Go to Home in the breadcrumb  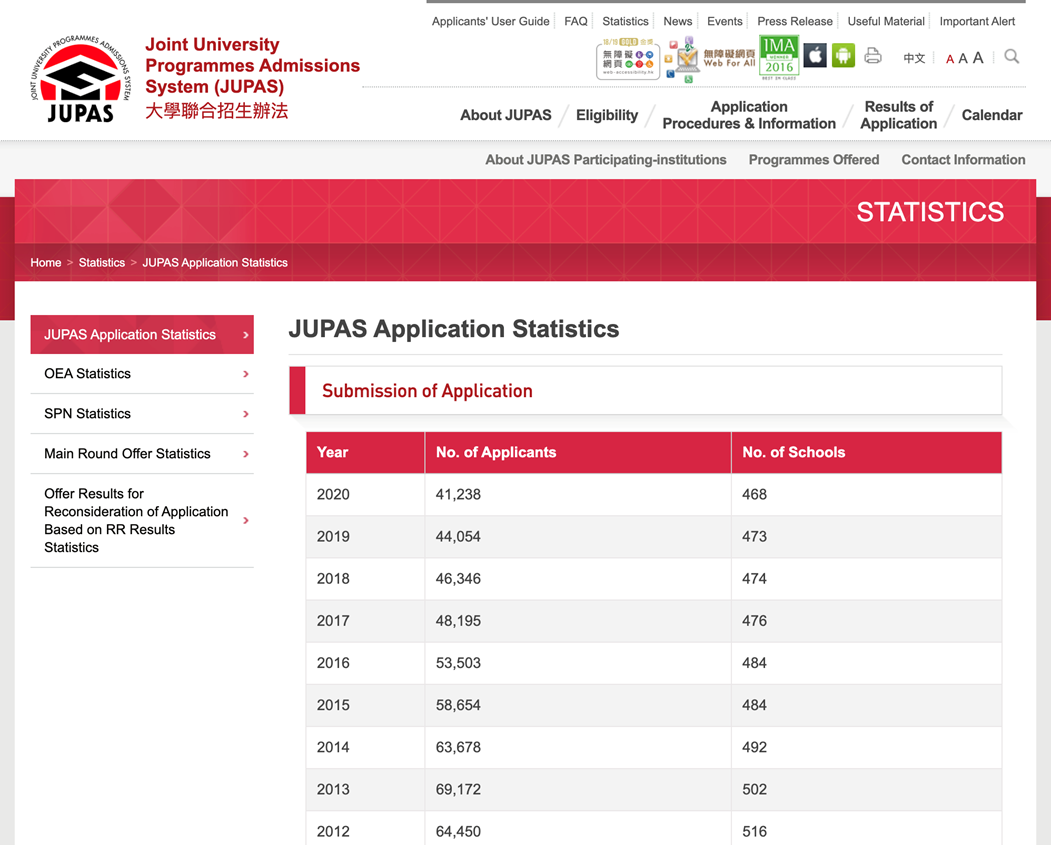[46, 263]
